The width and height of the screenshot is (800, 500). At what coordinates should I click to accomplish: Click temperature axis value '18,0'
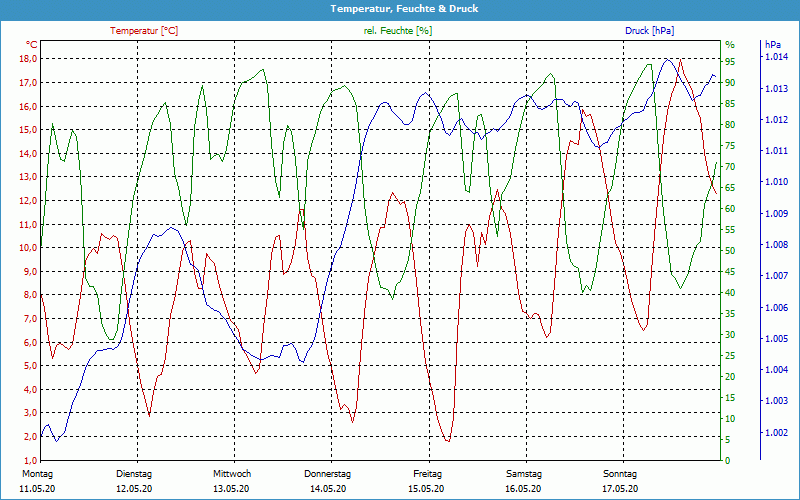pos(29,59)
